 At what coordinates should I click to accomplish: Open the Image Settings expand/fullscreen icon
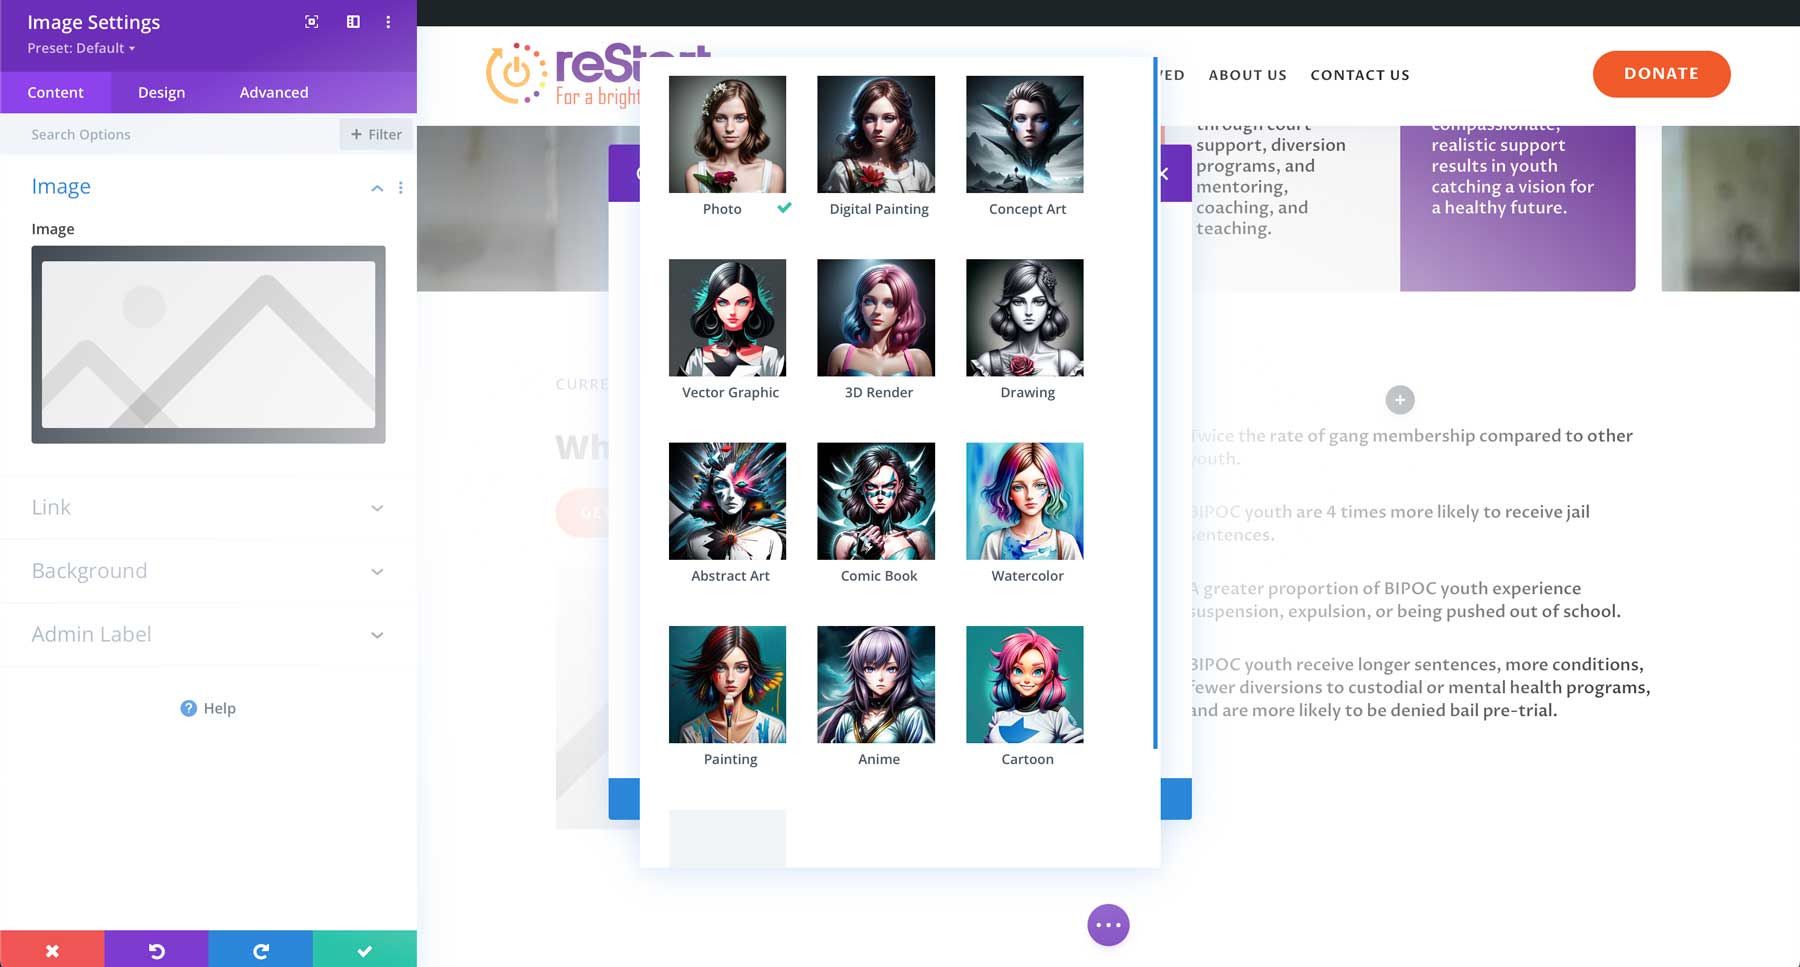coord(312,21)
